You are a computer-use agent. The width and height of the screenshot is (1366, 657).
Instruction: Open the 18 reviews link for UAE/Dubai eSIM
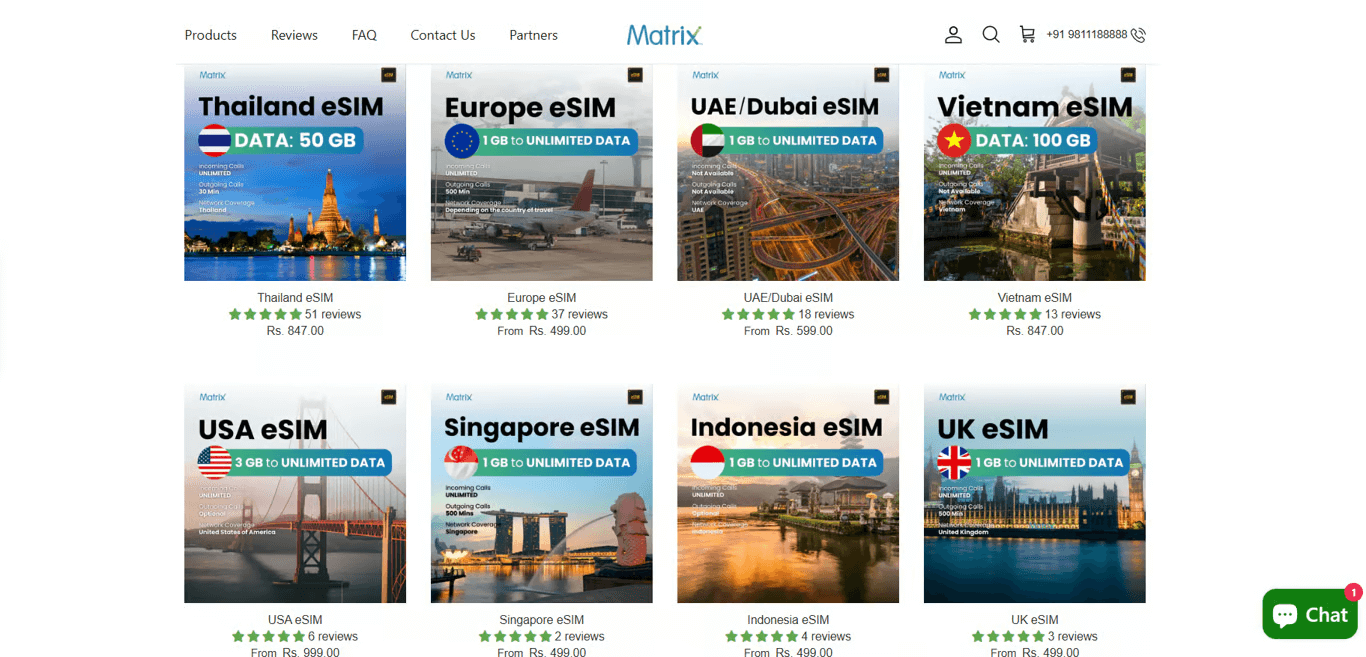828,313
